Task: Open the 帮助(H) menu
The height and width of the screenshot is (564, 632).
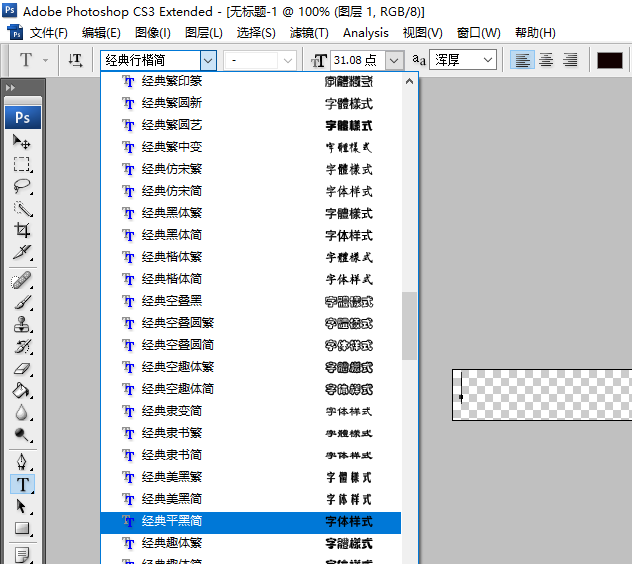Action: click(535, 33)
